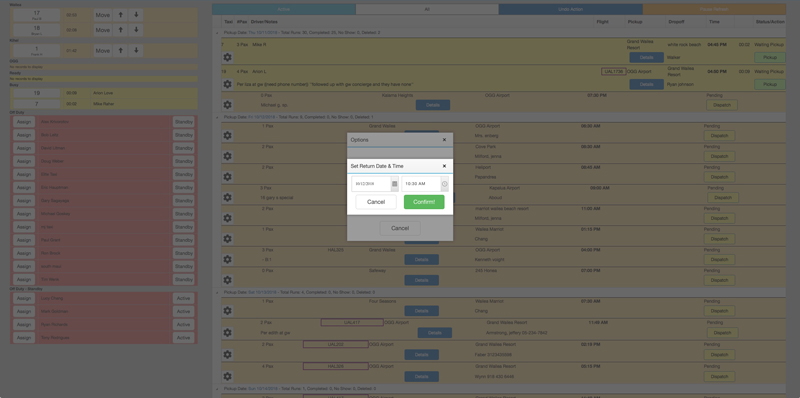800x398 pixels.
Task: Click Move button for taxi 17
Action: pos(103,15)
